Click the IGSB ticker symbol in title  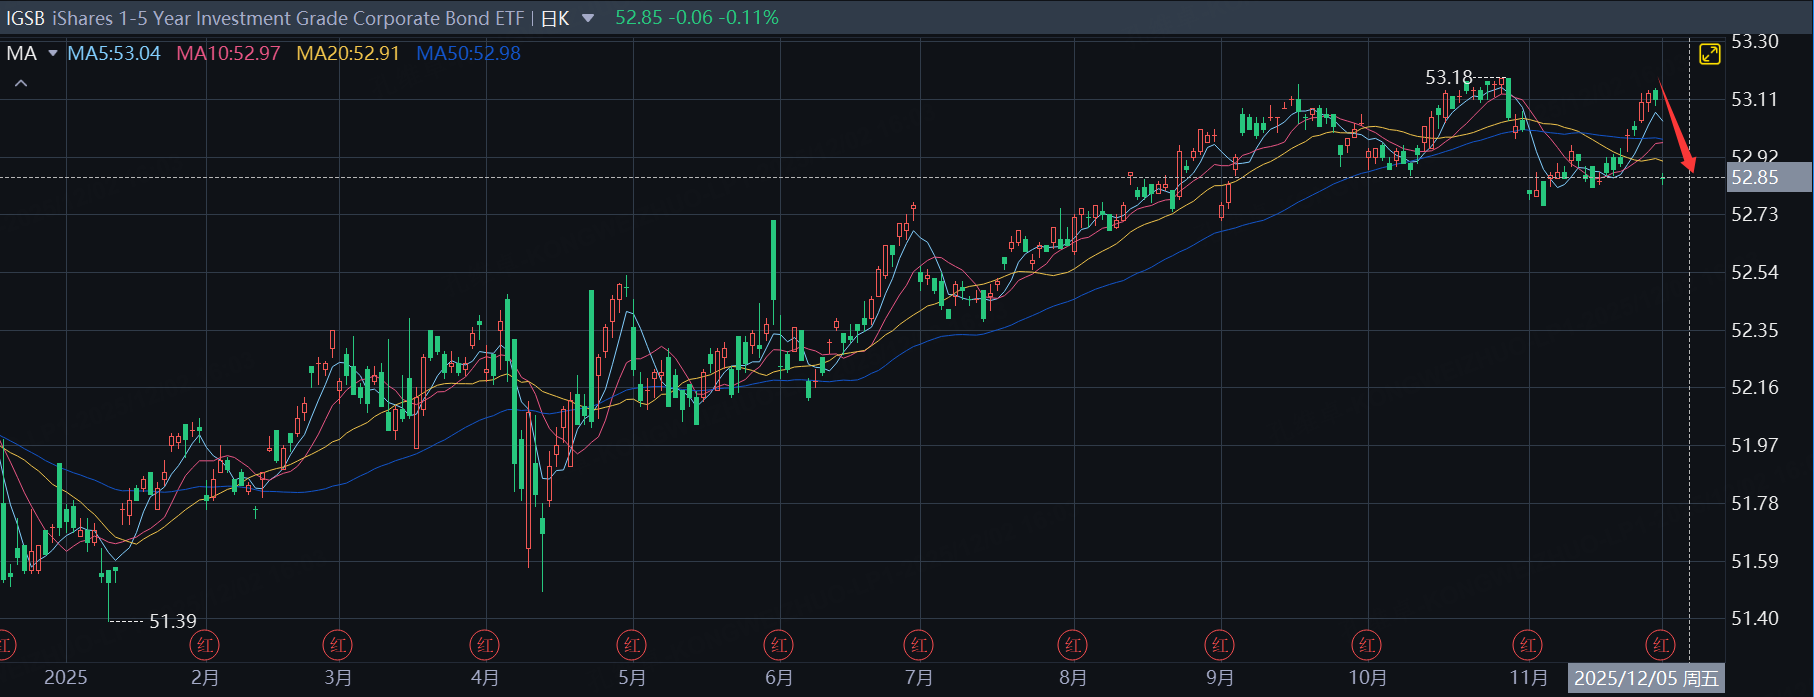tap(25, 18)
